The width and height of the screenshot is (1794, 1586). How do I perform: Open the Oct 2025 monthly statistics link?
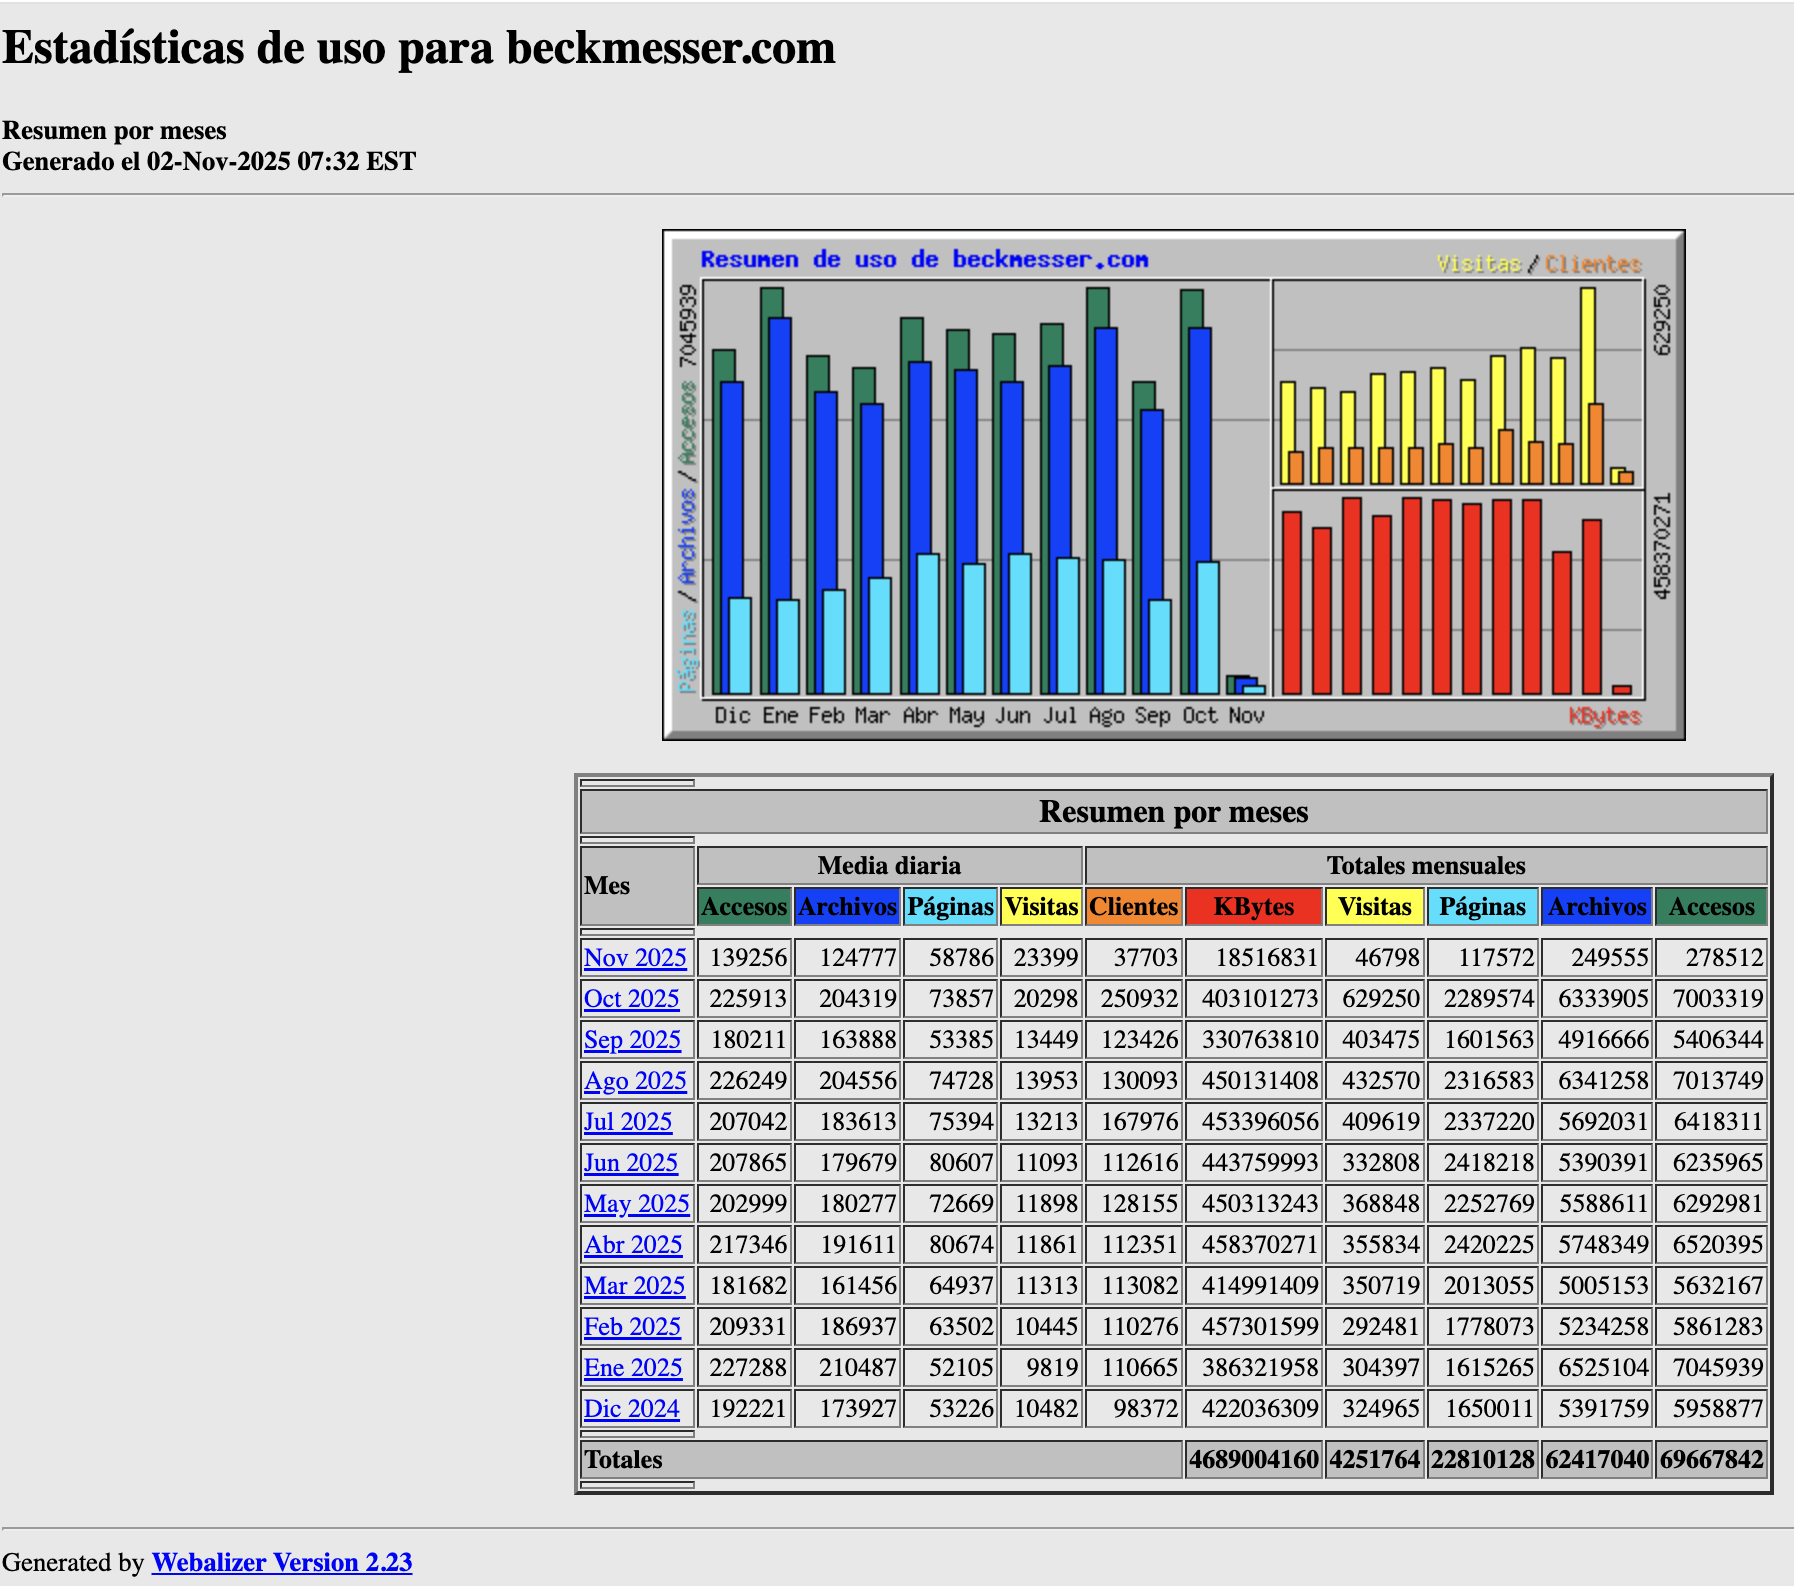pos(632,998)
